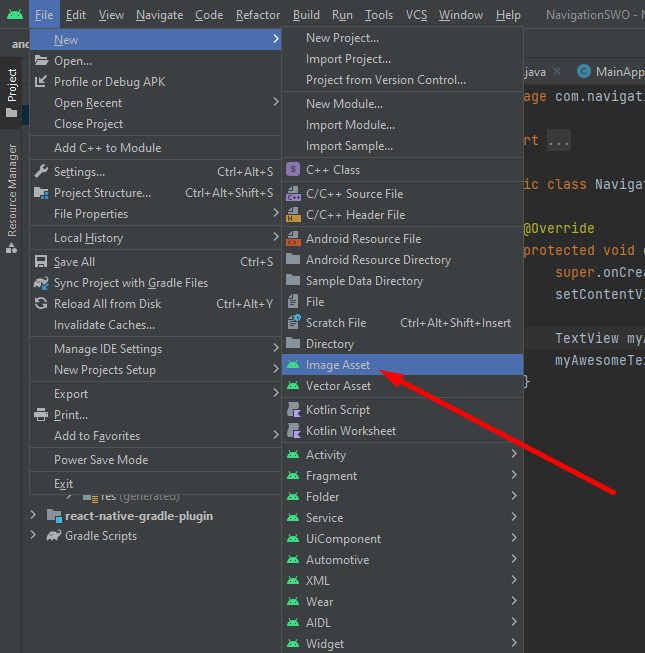Click Sync Project with Gradle Files
The image size is (645, 653).
130,283
